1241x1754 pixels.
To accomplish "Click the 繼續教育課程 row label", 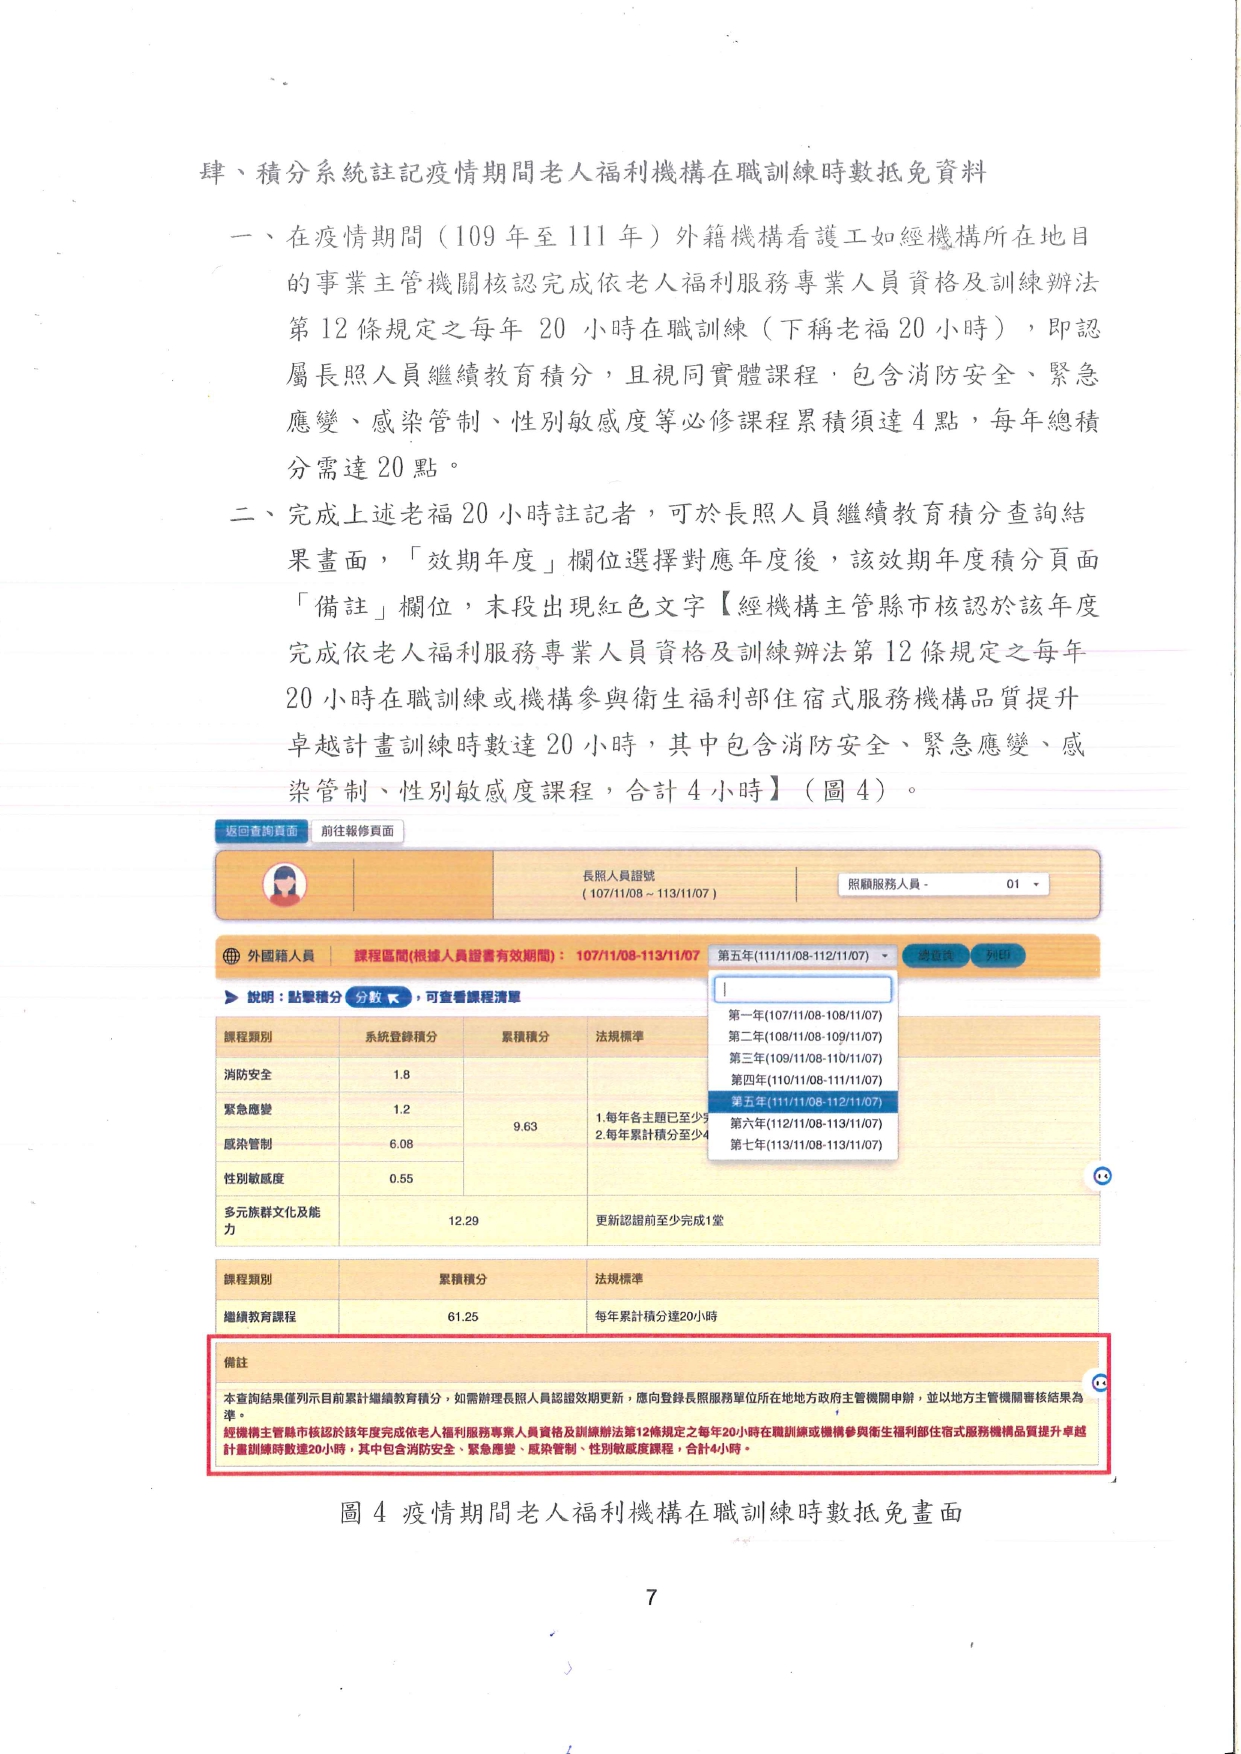I will [260, 1317].
